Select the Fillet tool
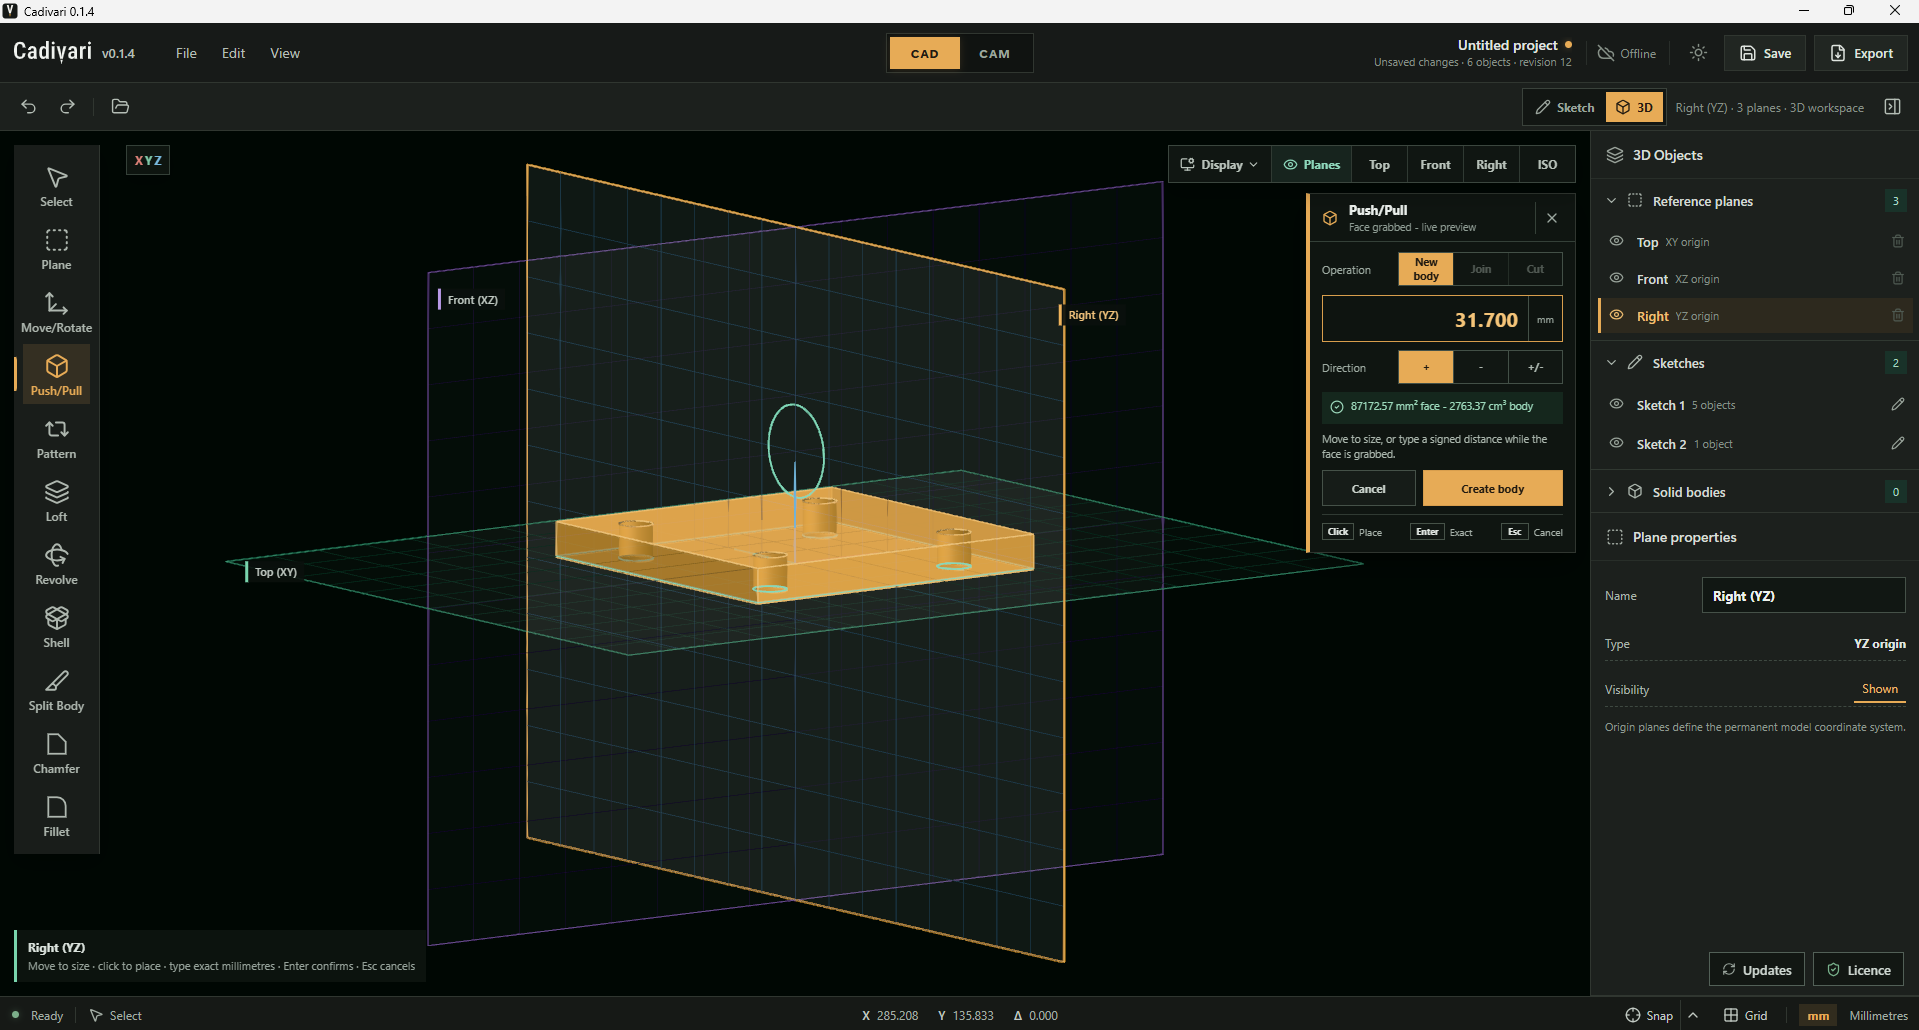This screenshot has height=1030, width=1919. click(57, 817)
